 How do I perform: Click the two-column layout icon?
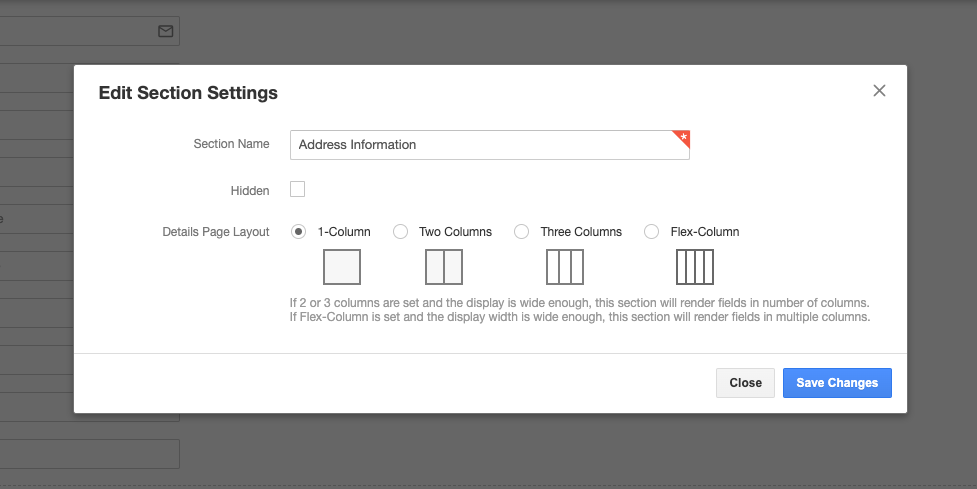(x=444, y=267)
